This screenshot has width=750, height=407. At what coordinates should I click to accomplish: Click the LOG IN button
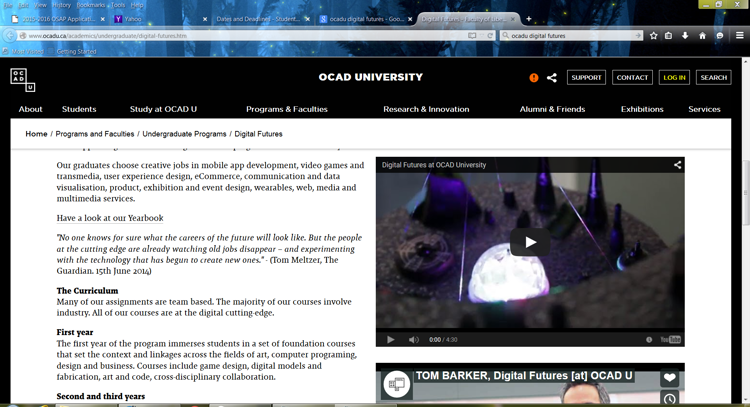click(674, 77)
